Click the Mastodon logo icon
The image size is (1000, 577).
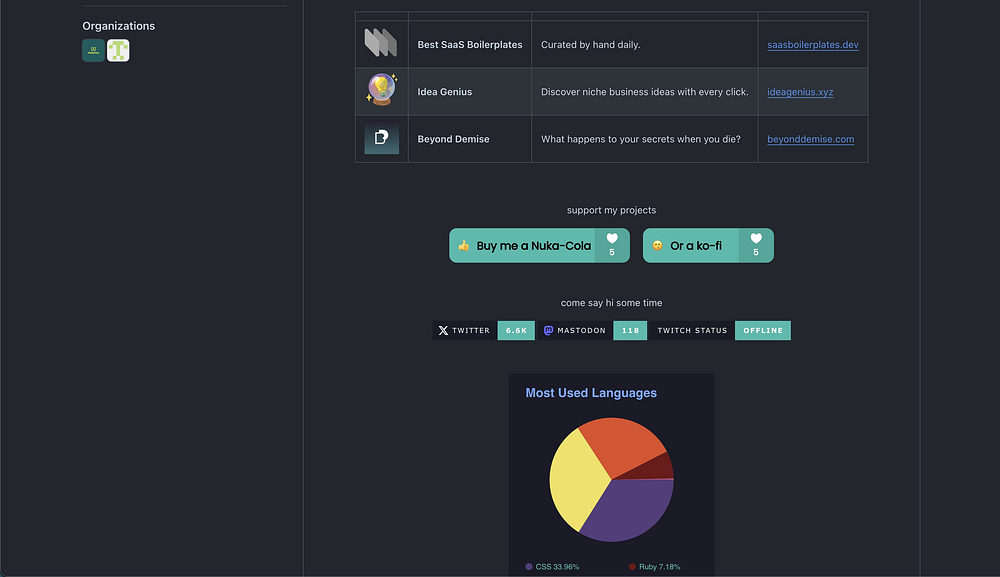[548, 330]
